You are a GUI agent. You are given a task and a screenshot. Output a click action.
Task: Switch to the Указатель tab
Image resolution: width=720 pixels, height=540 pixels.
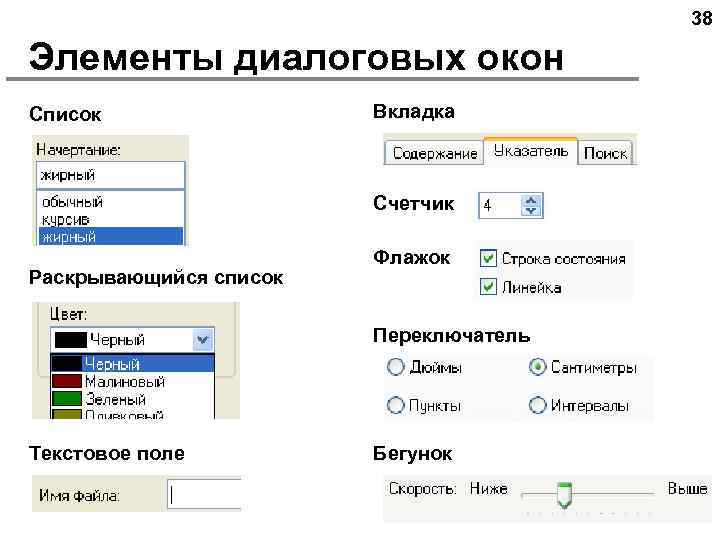tap(530, 151)
